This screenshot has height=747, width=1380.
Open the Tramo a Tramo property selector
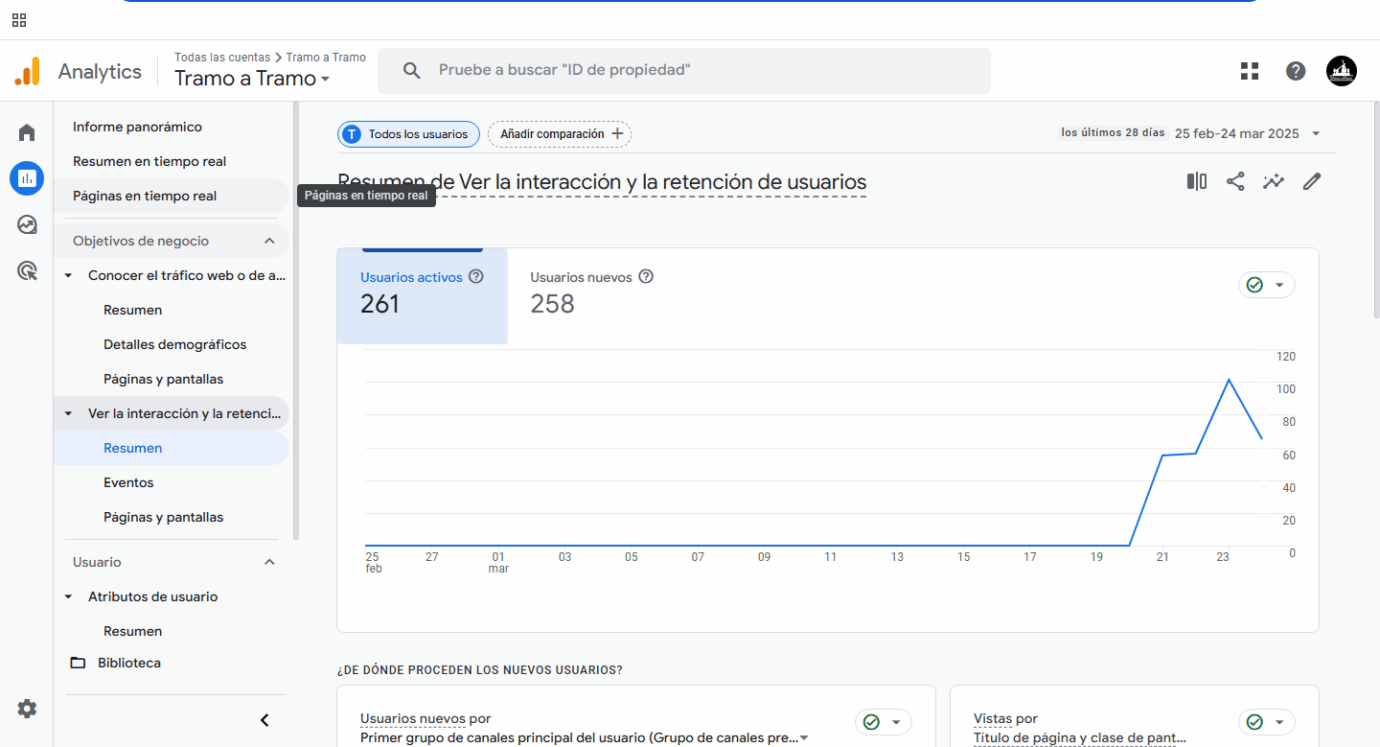tap(252, 79)
